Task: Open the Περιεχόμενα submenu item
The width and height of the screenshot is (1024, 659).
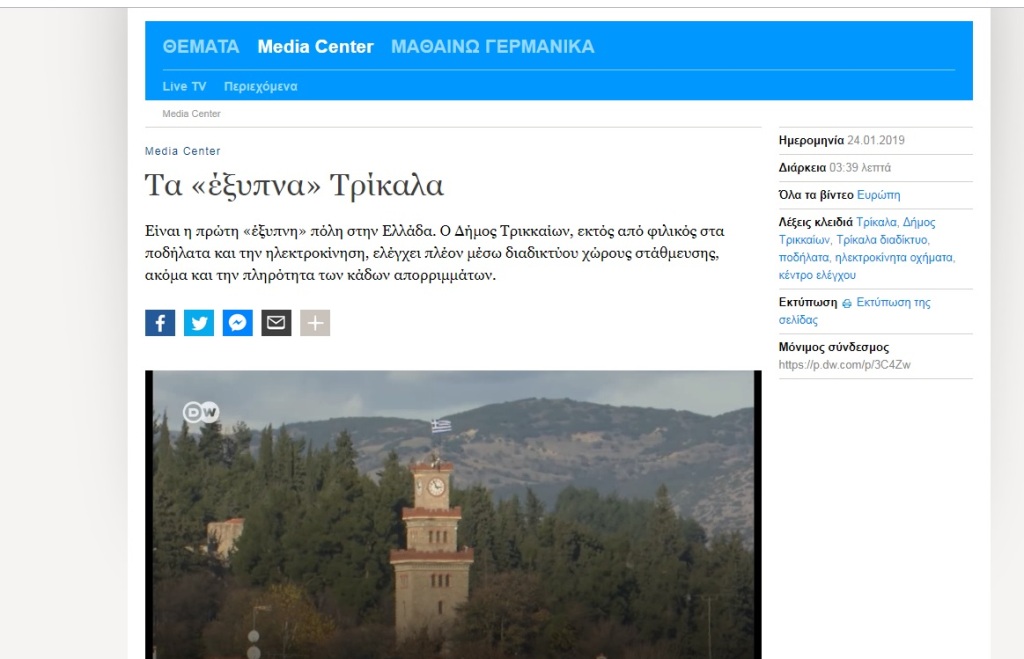Action: (261, 86)
